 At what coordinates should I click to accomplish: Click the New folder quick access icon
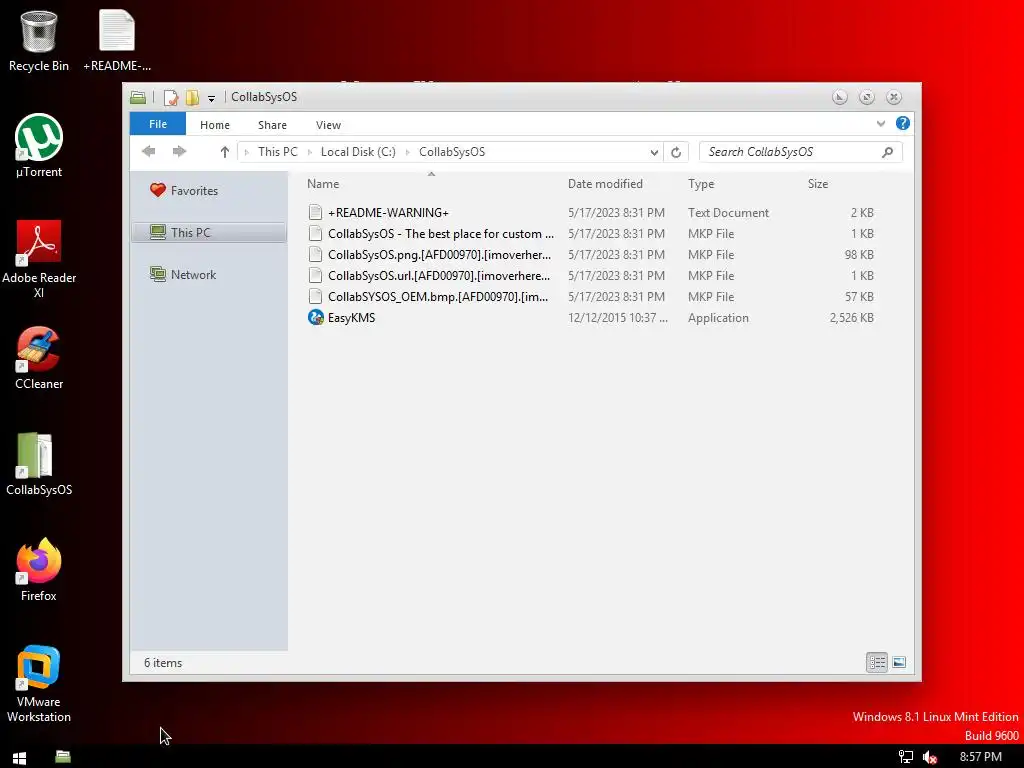click(192, 97)
